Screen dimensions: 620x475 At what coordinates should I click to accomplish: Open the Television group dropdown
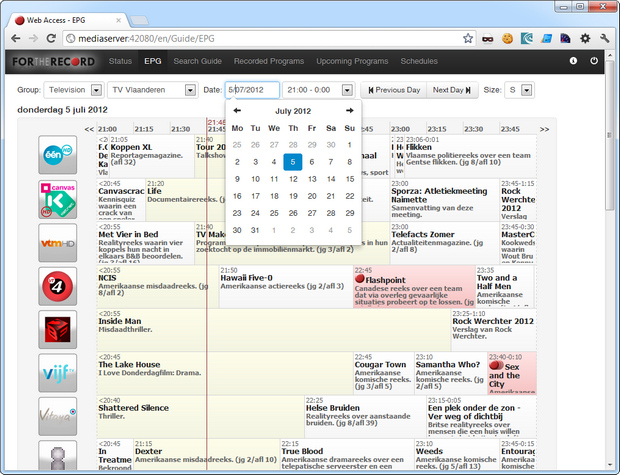pos(74,90)
